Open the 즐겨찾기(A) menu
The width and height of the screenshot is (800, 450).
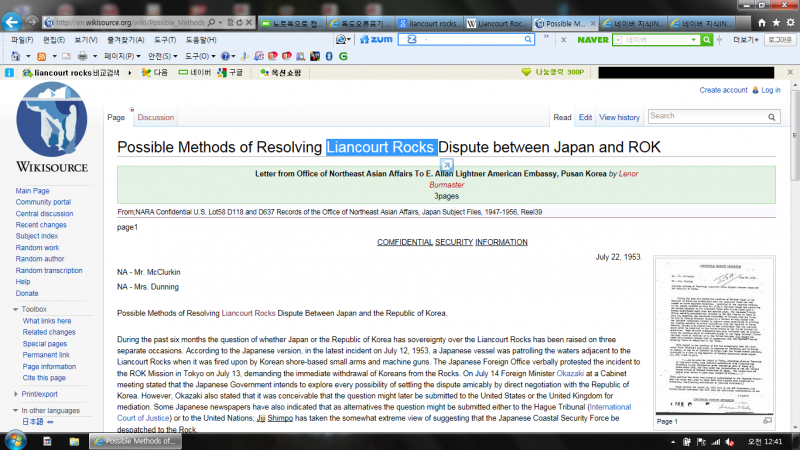119,39
